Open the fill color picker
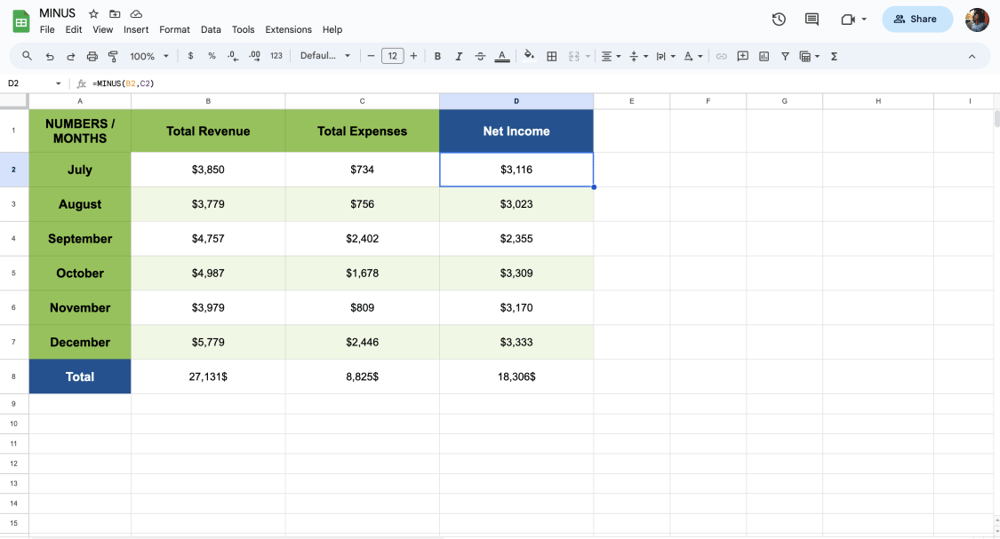1000x539 pixels. click(x=529, y=57)
